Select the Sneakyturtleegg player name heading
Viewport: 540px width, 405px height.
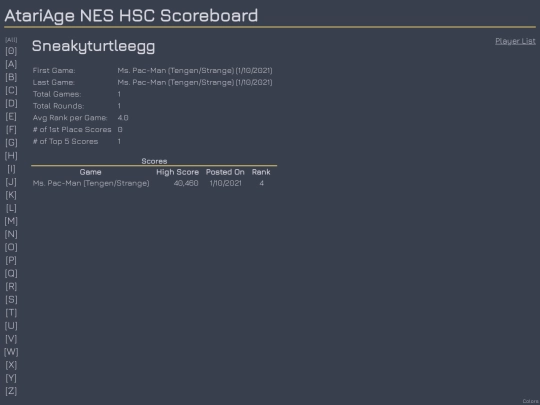tap(93, 46)
